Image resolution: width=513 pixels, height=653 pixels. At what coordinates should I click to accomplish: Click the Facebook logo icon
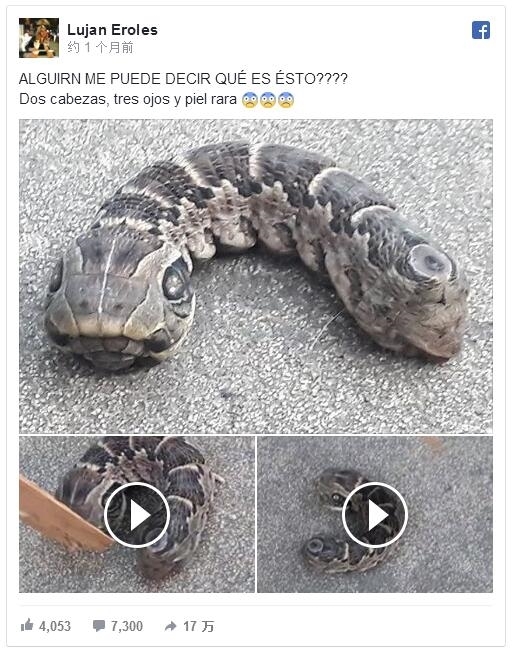[x=481, y=30]
